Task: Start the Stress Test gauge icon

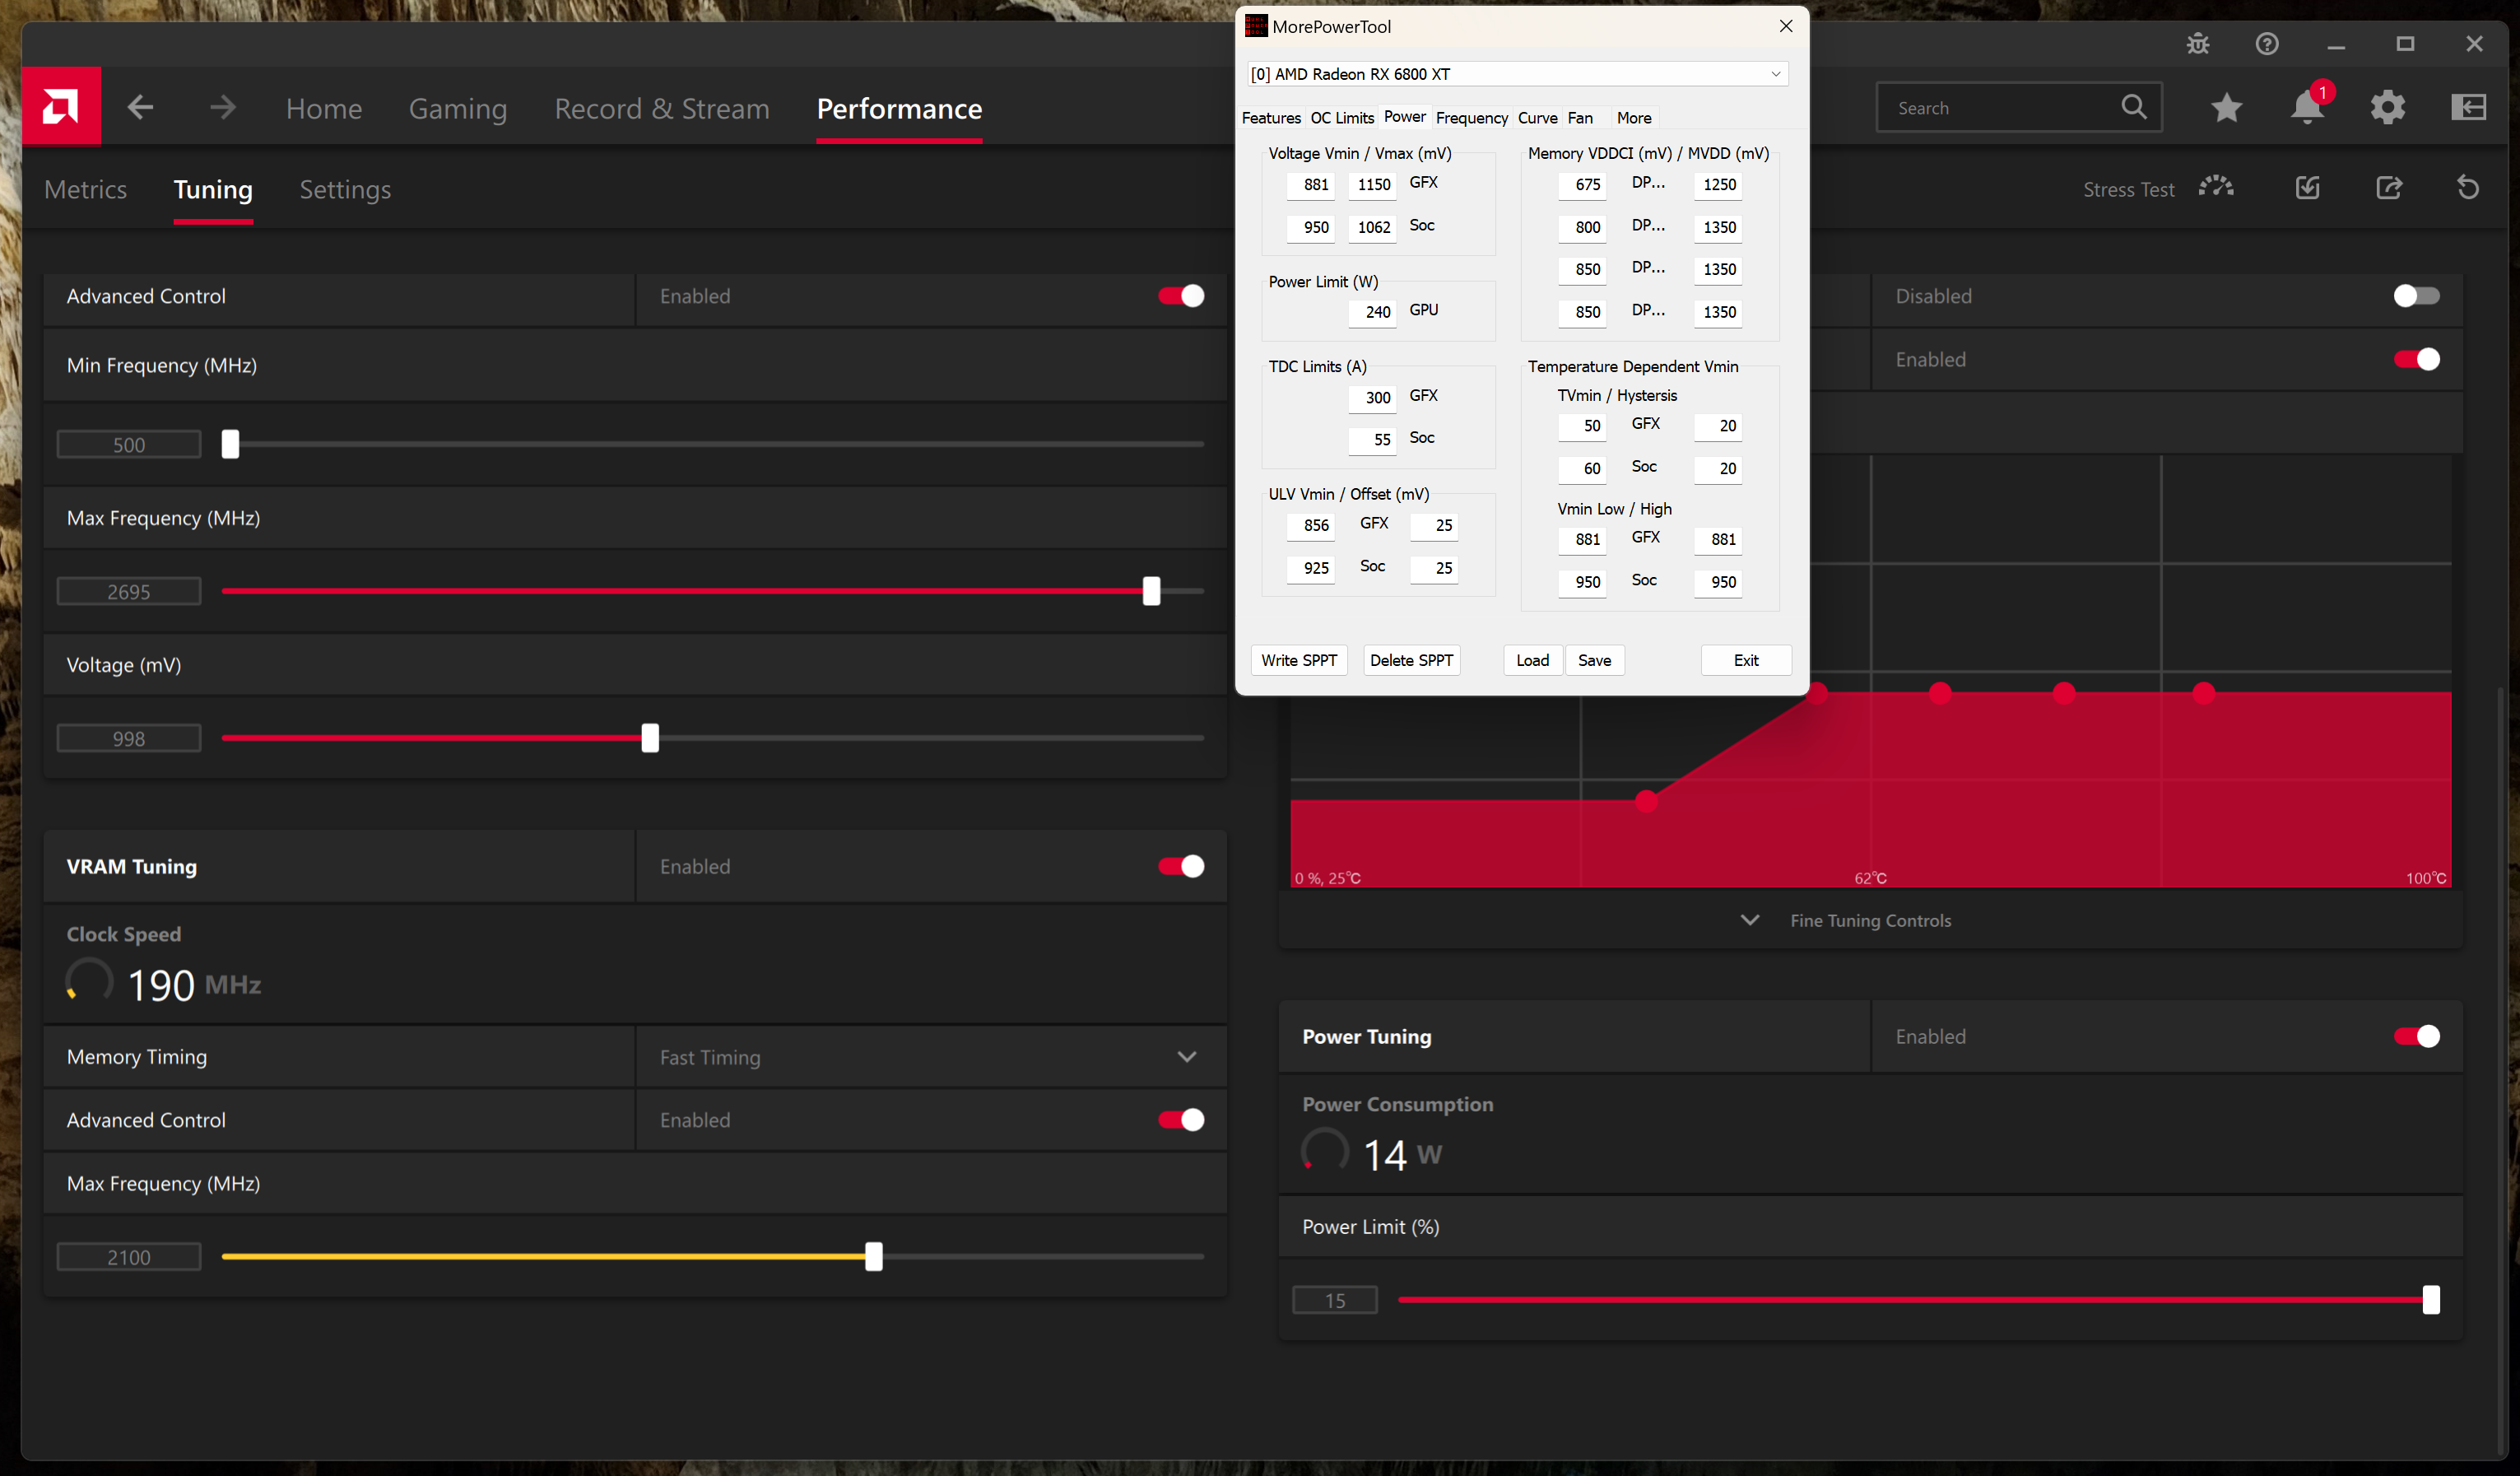Action: pyautogui.click(x=2216, y=187)
